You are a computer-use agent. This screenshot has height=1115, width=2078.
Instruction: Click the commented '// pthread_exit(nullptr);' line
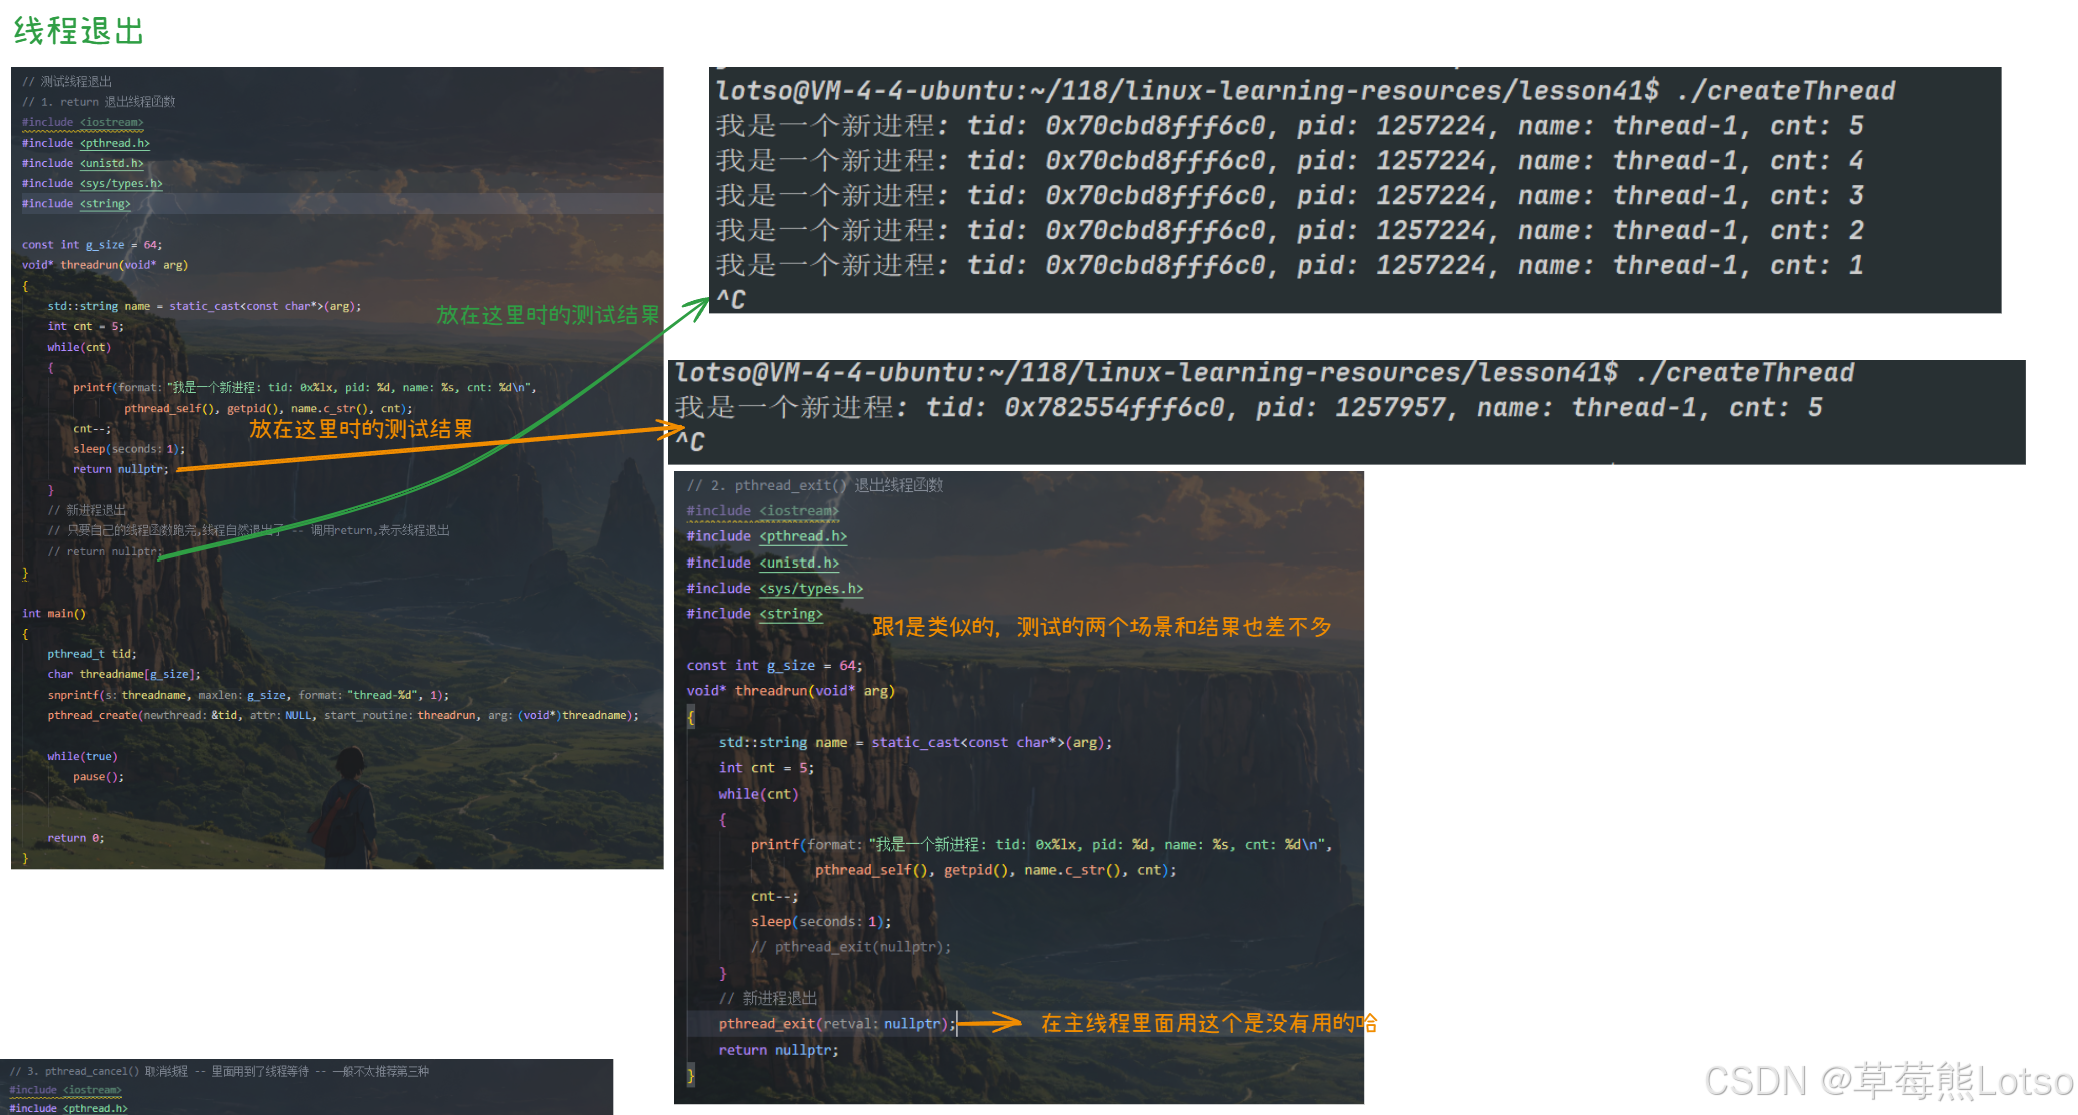[x=851, y=947]
